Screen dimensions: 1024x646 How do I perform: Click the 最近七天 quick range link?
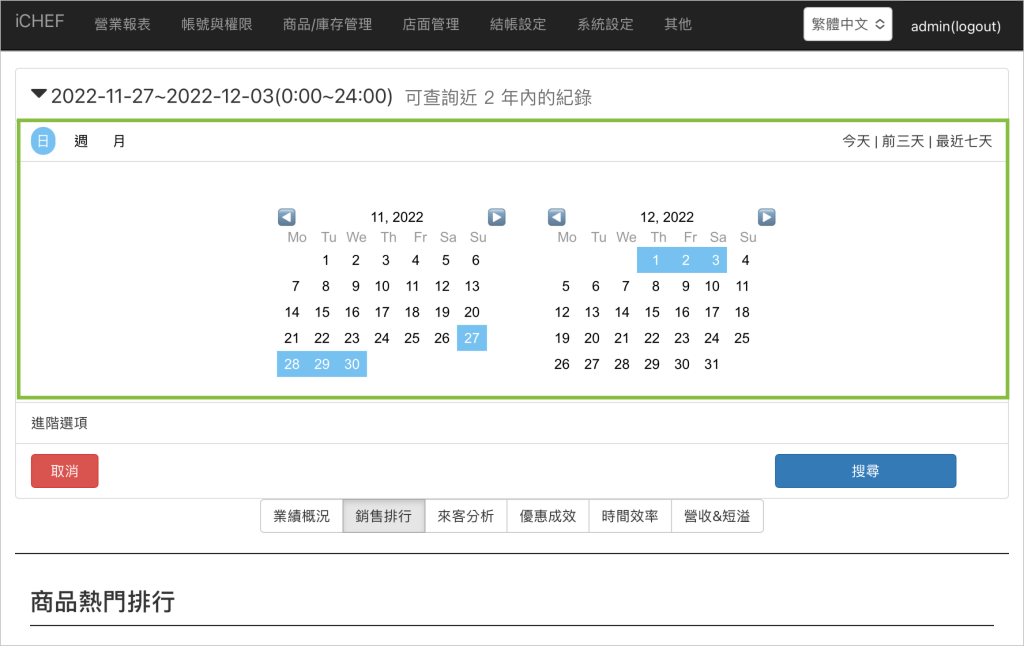(964, 141)
